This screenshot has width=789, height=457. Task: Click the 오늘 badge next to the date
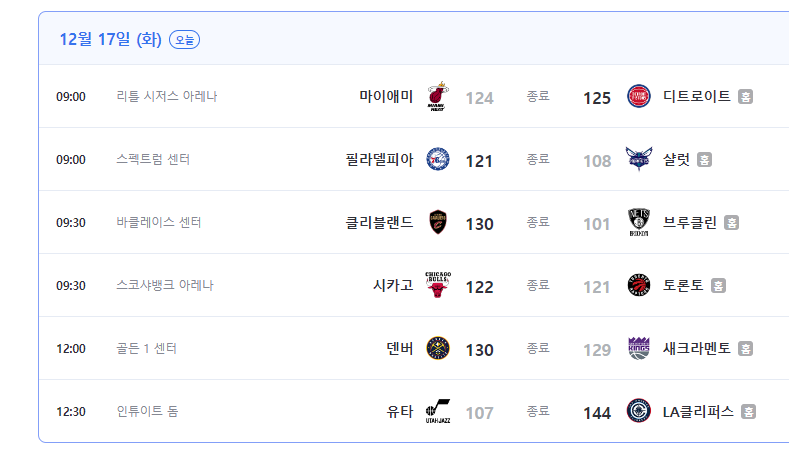click(x=184, y=40)
